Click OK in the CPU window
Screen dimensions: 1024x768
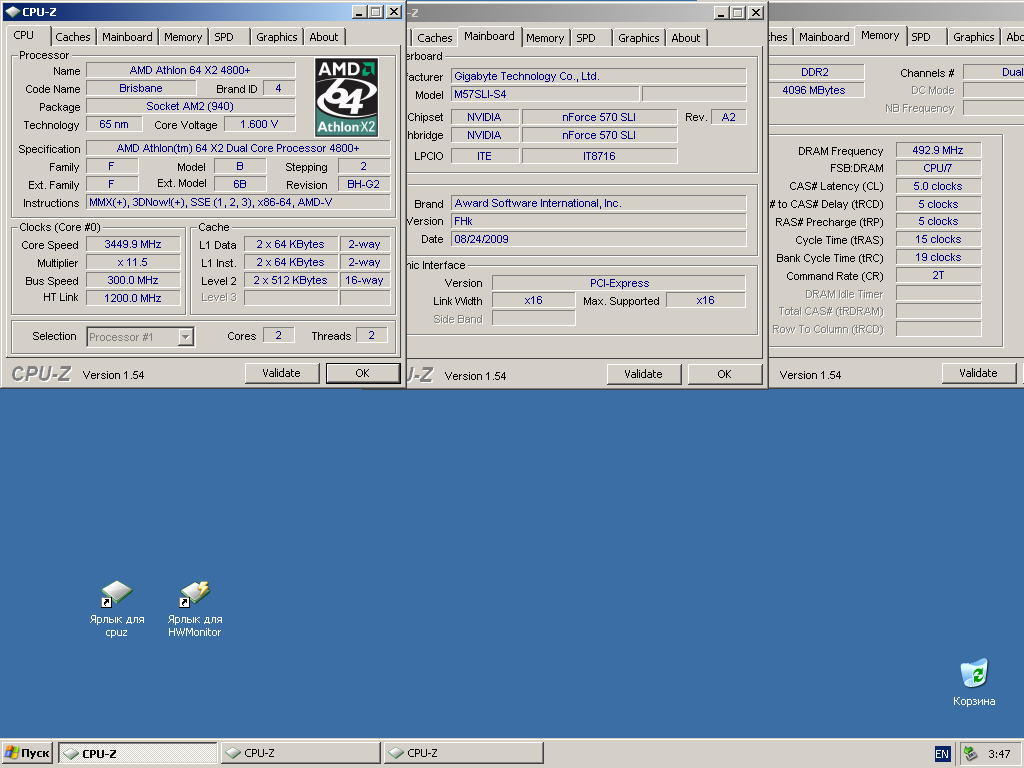pos(362,373)
